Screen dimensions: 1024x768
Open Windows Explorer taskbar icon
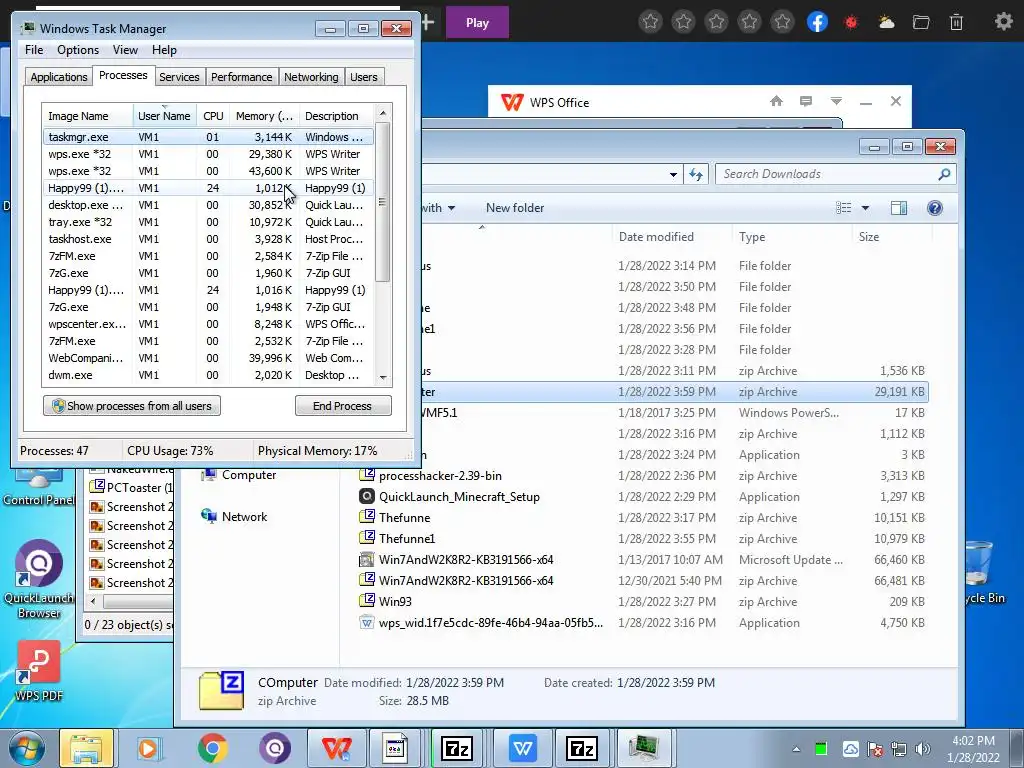click(x=87, y=748)
